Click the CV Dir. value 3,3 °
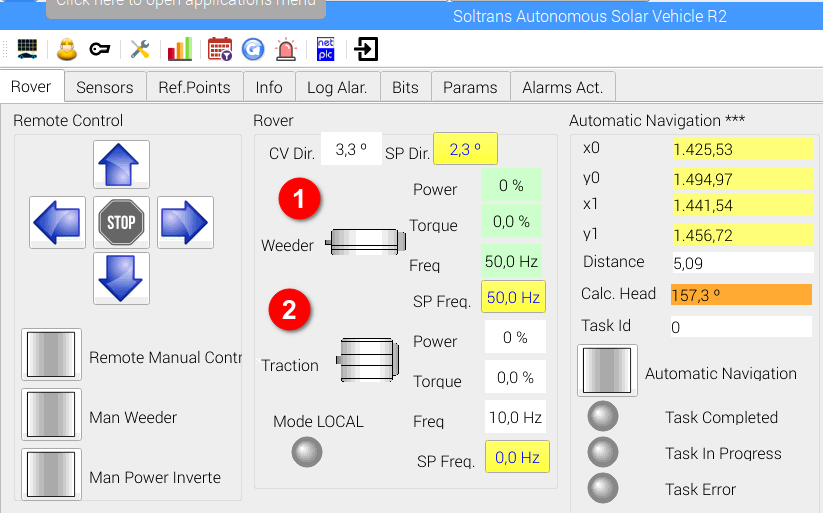The width and height of the screenshot is (823, 513). (x=351, y=149)
